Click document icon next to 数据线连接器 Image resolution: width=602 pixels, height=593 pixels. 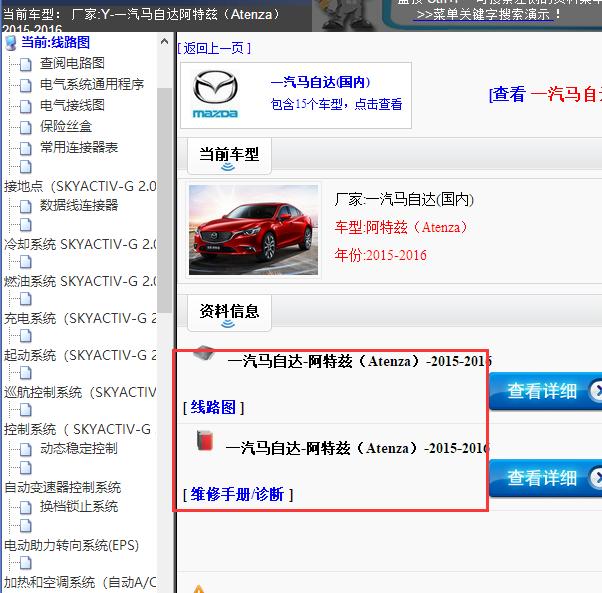(x=26, y=206)
